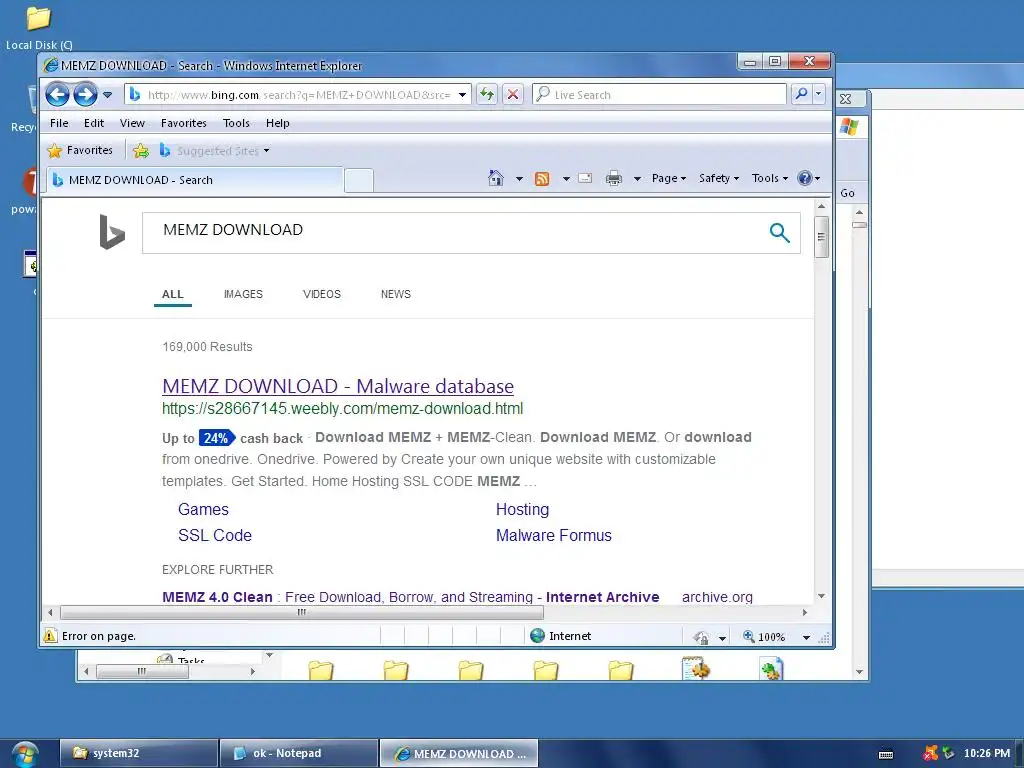Click the horizontal scrollbar thumb in IE
Viewport: 1024px width, 768px height.
coord(302,613)
